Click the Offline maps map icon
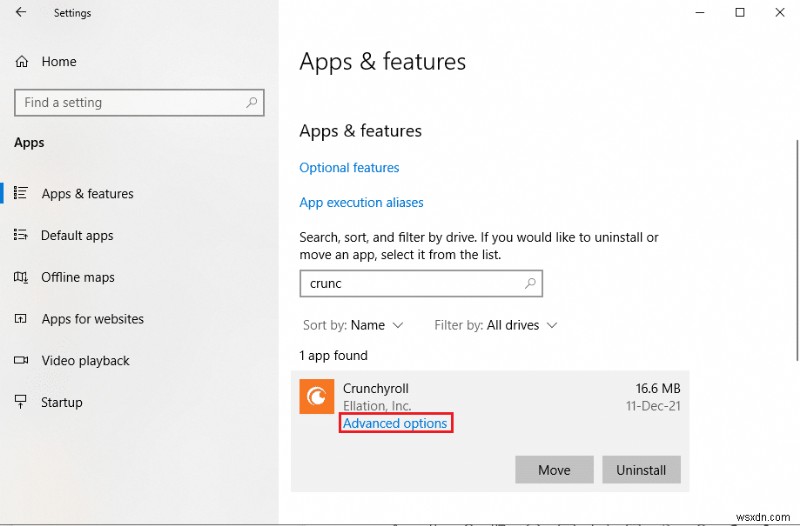 (20, 277)
